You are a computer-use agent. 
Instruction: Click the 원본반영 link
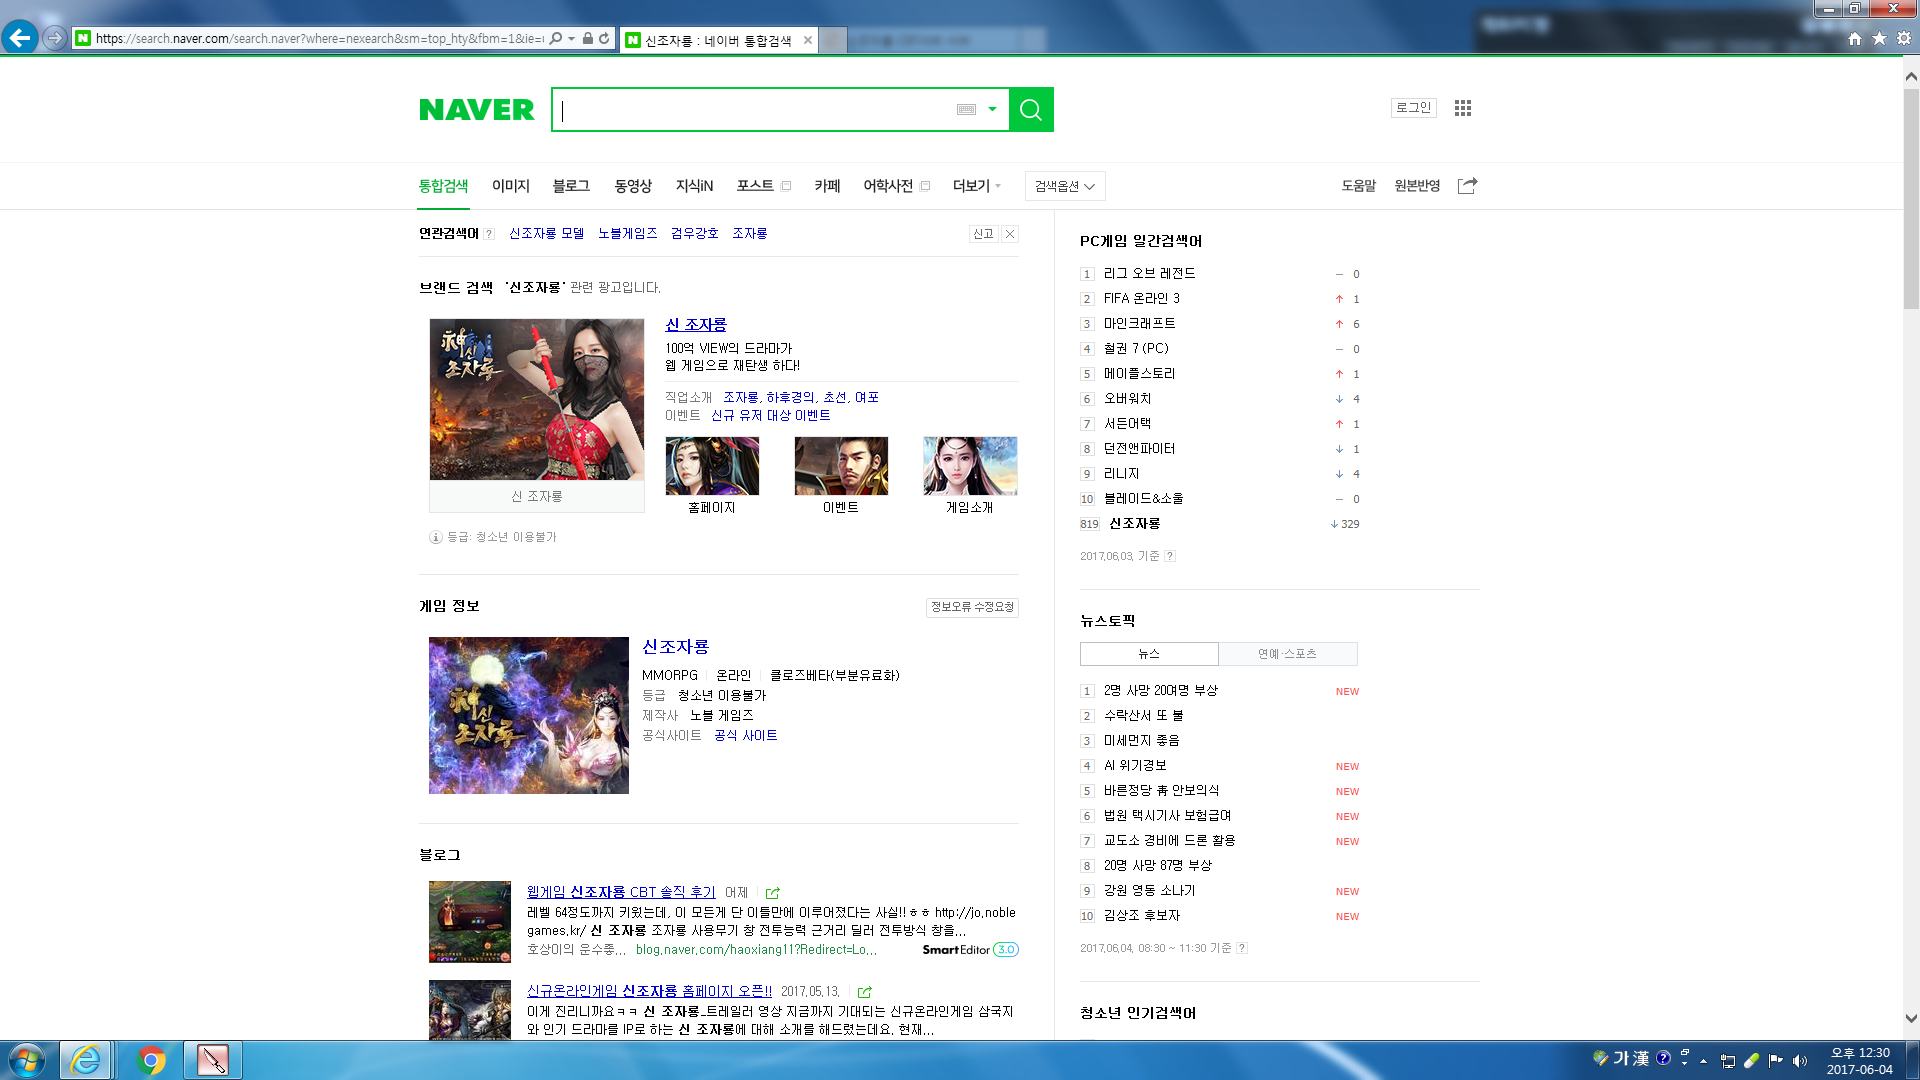1417,186
